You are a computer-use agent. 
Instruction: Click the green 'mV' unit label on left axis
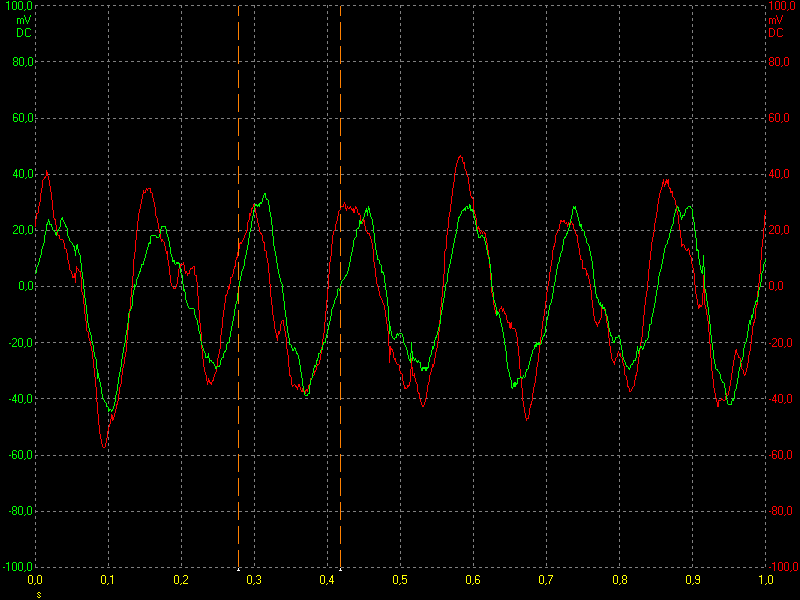pyautogui.click(x=23, y=20)
